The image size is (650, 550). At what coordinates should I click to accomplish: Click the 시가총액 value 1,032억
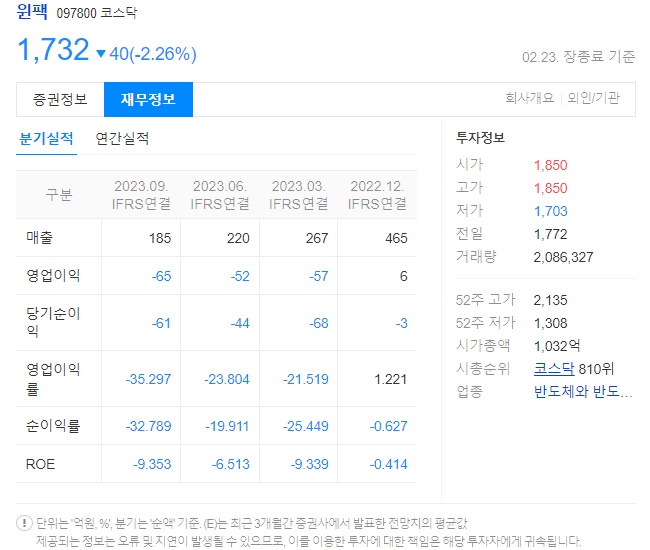(557, 346)
